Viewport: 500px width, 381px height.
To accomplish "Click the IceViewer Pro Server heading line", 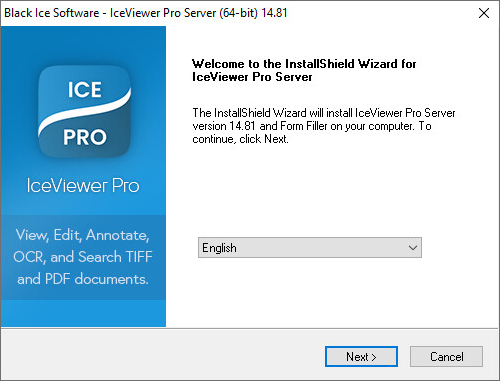I will (252, 77).
